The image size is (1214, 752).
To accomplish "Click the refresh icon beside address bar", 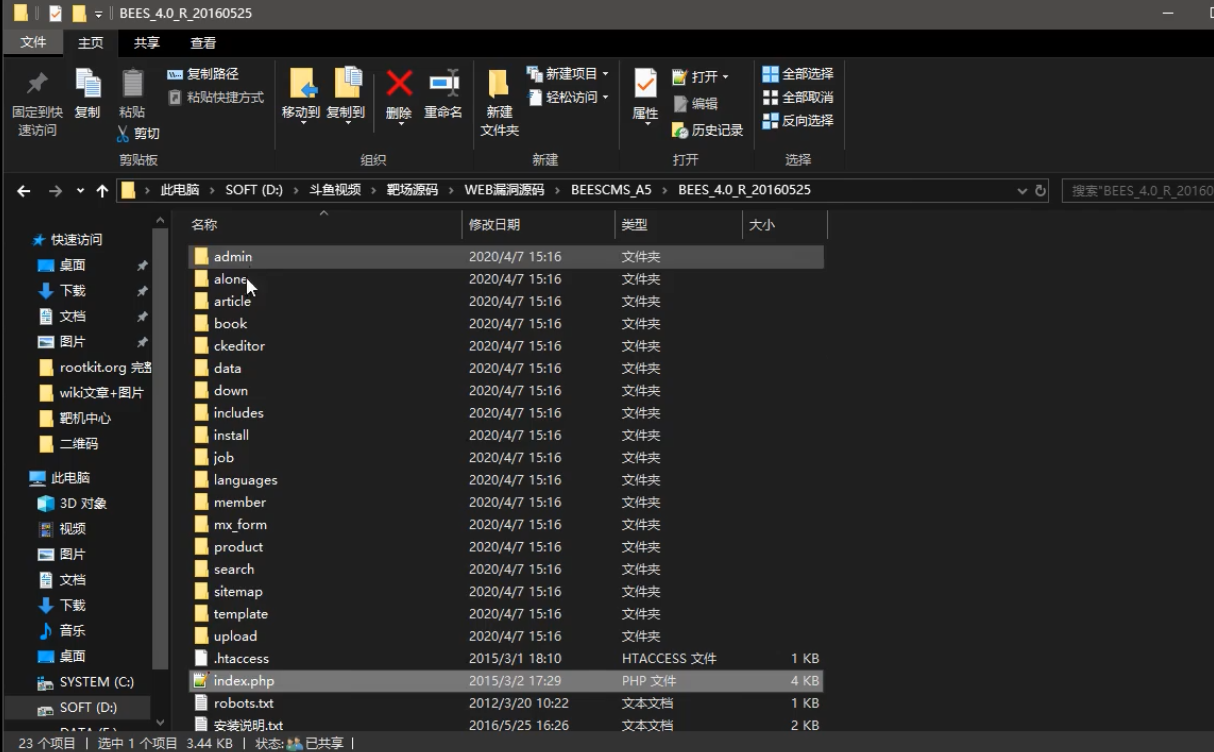I will (x=1040, y=190).
